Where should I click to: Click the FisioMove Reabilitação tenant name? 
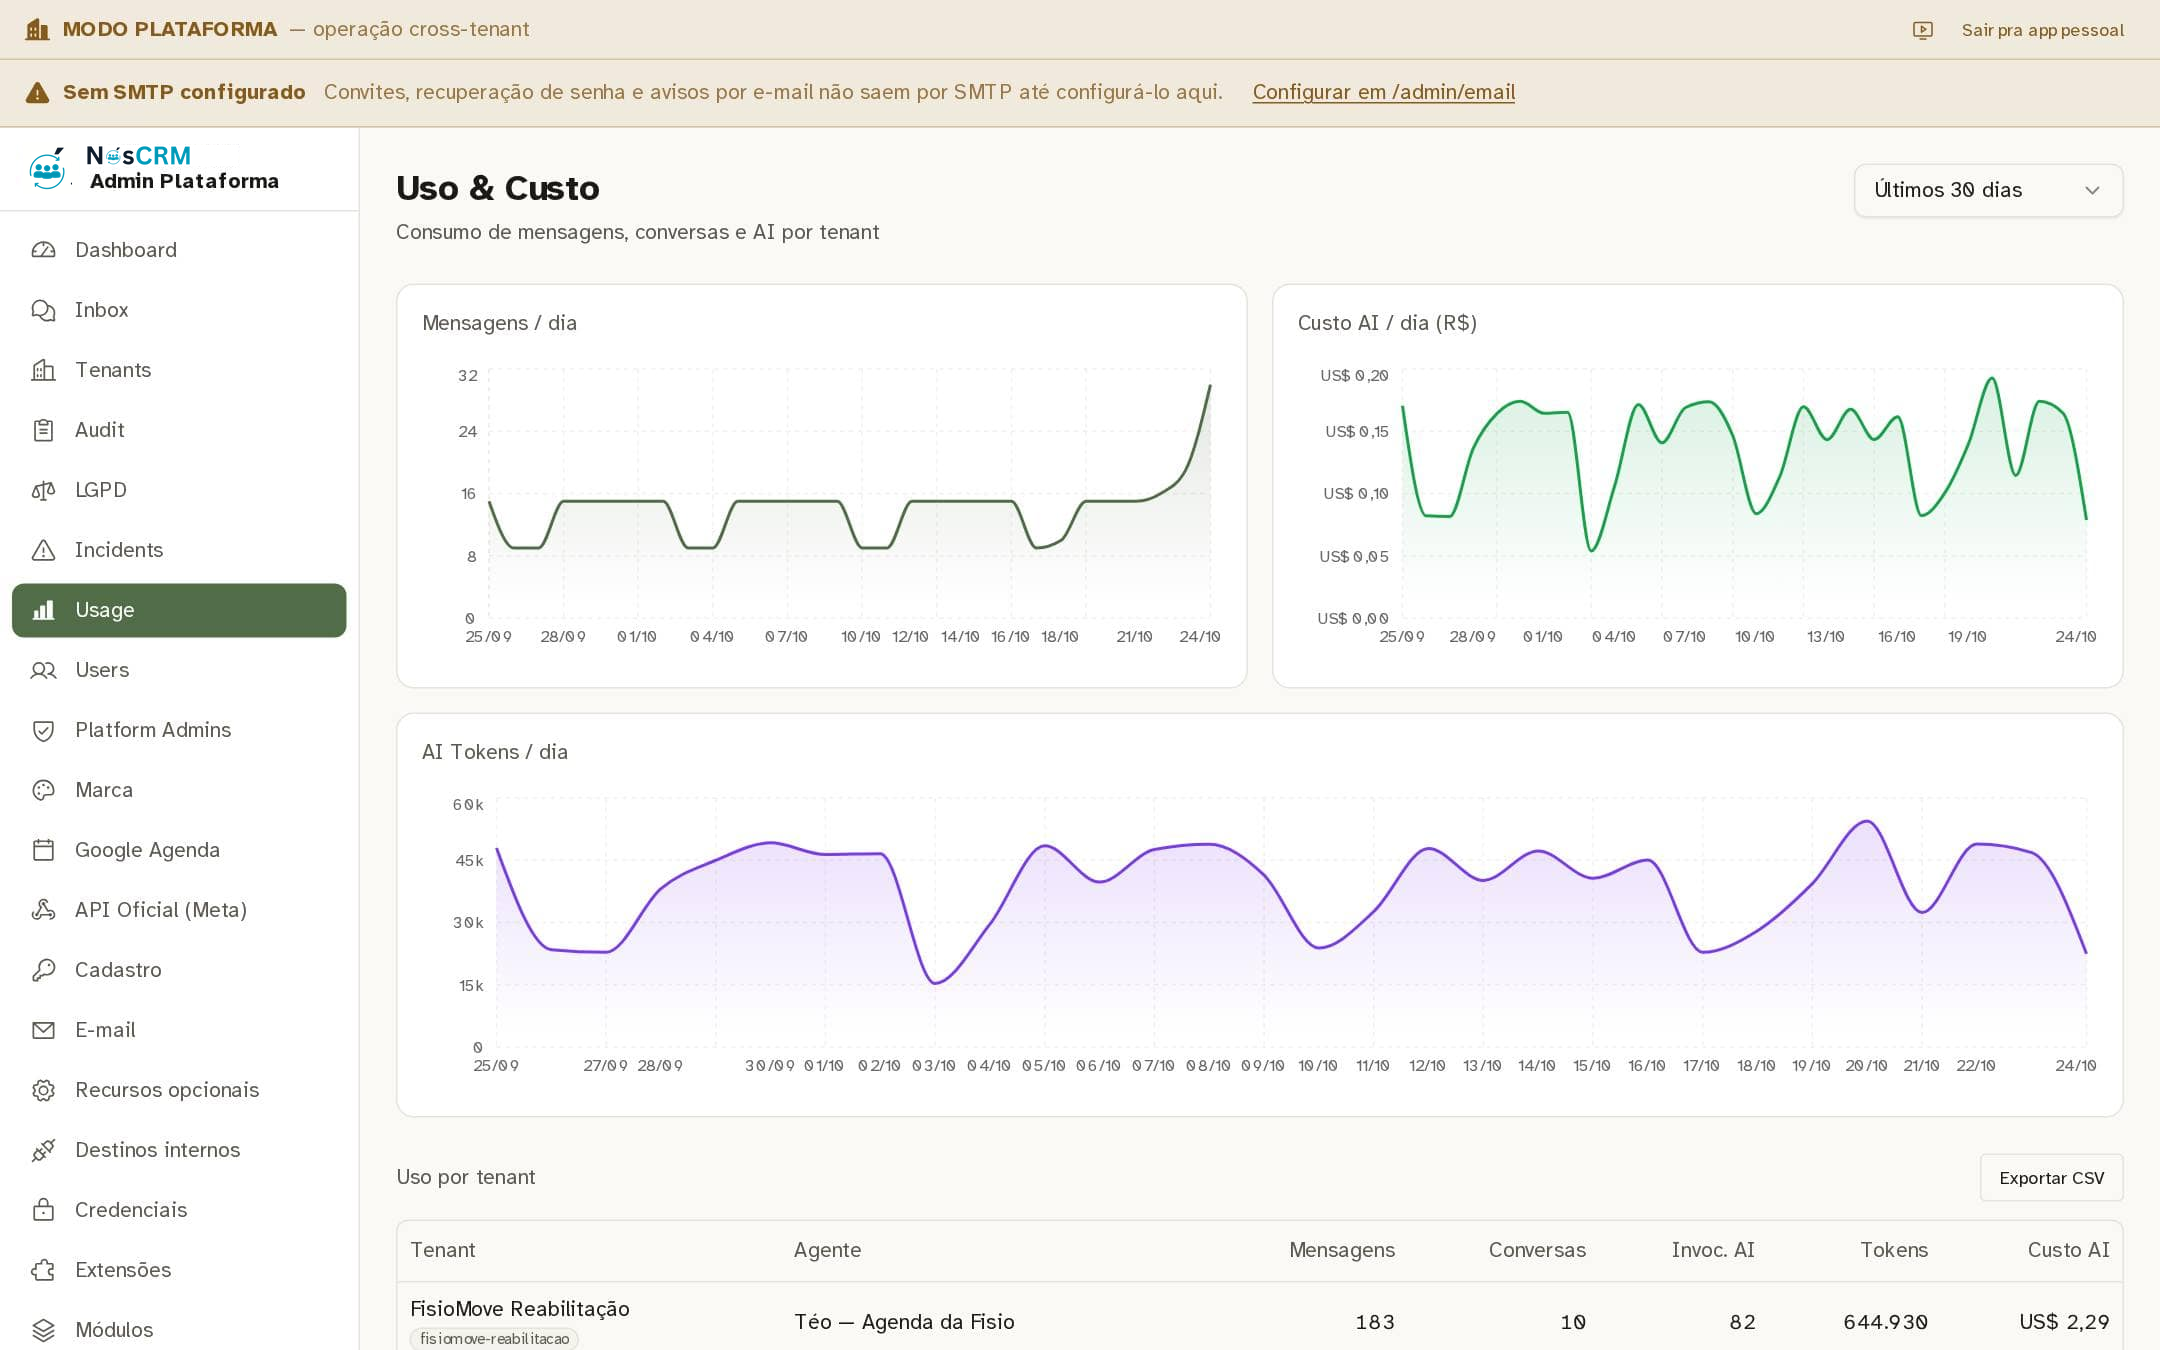pyautogui.click(x=520, y=1309)
